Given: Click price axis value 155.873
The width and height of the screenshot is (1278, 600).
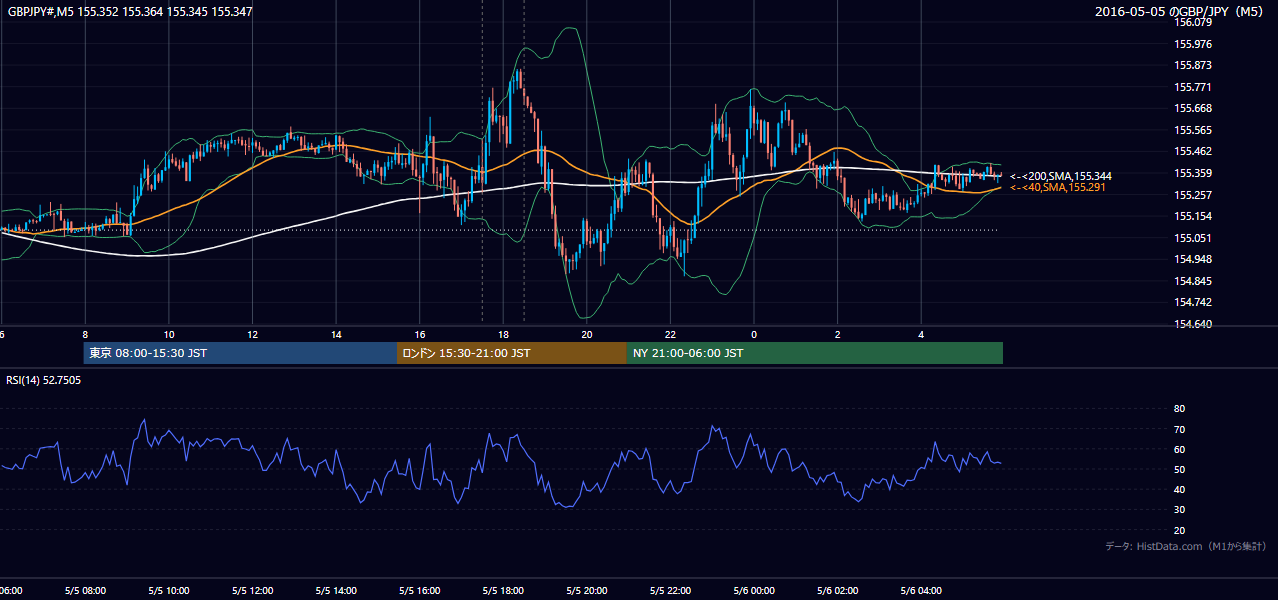Looking at the screenshot, I should coord(1193,65).
